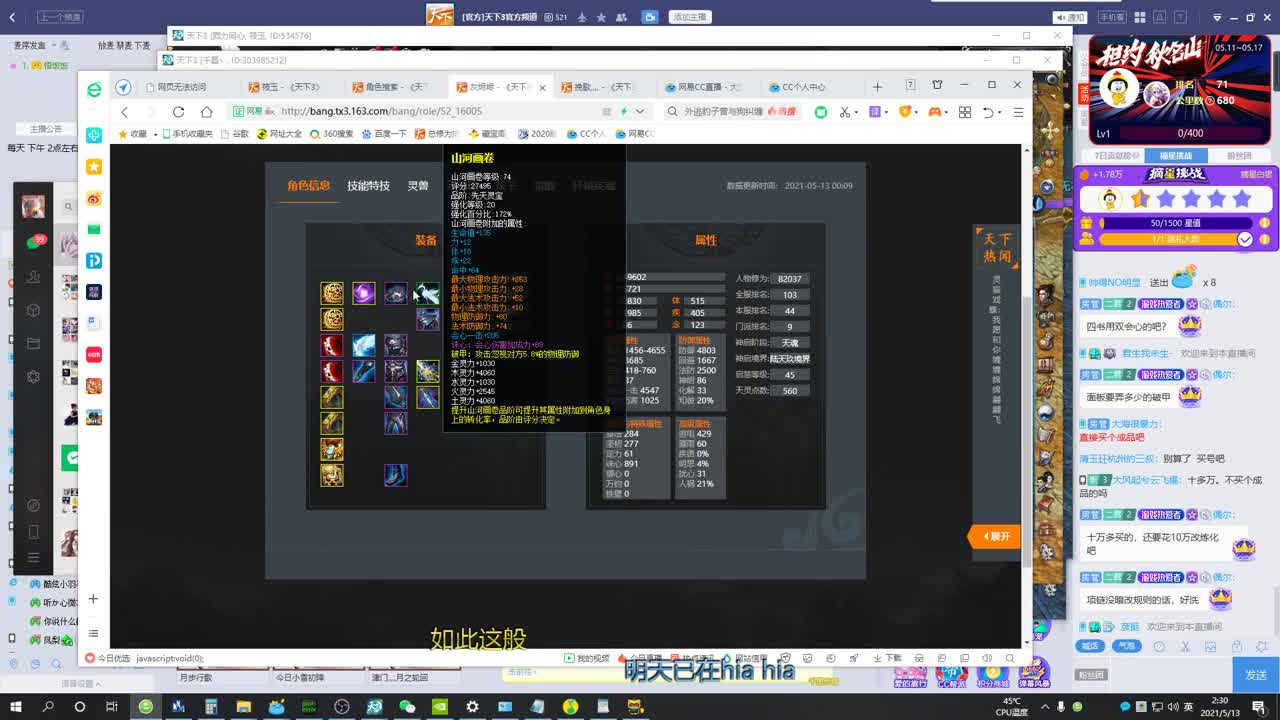Open the Weibo sidebar icon
The image size is (1280, 720).
[x=94, y=198]
